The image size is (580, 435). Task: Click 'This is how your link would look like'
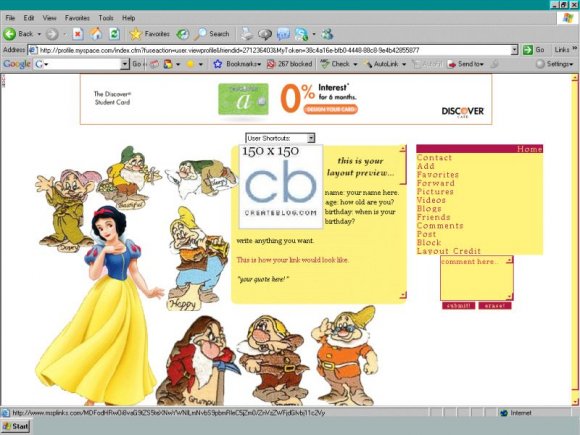[292, 260]
